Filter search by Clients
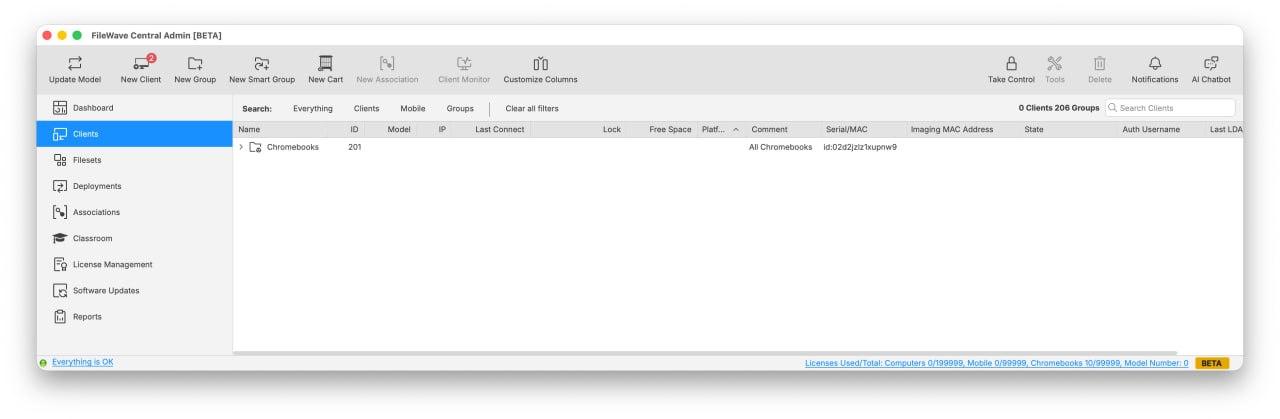This screenshot has width=1280, height=419. point(366,108)
